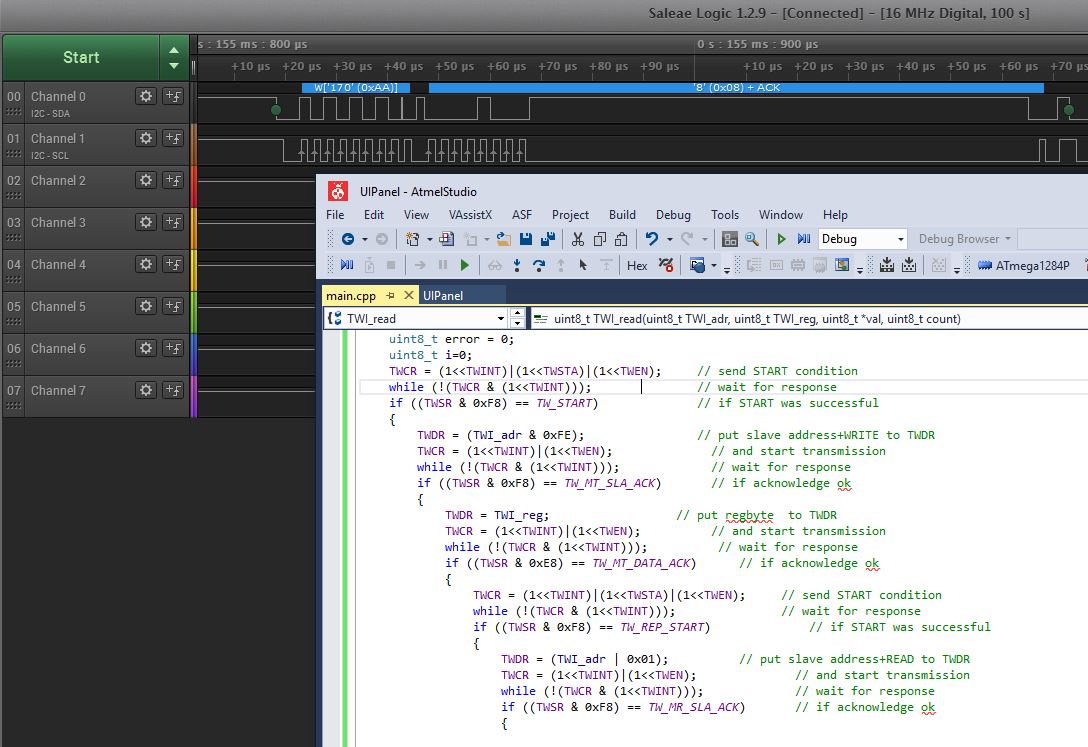
Task: Open the function member dropdown TWI_read signature
Action: click(808, 318)
